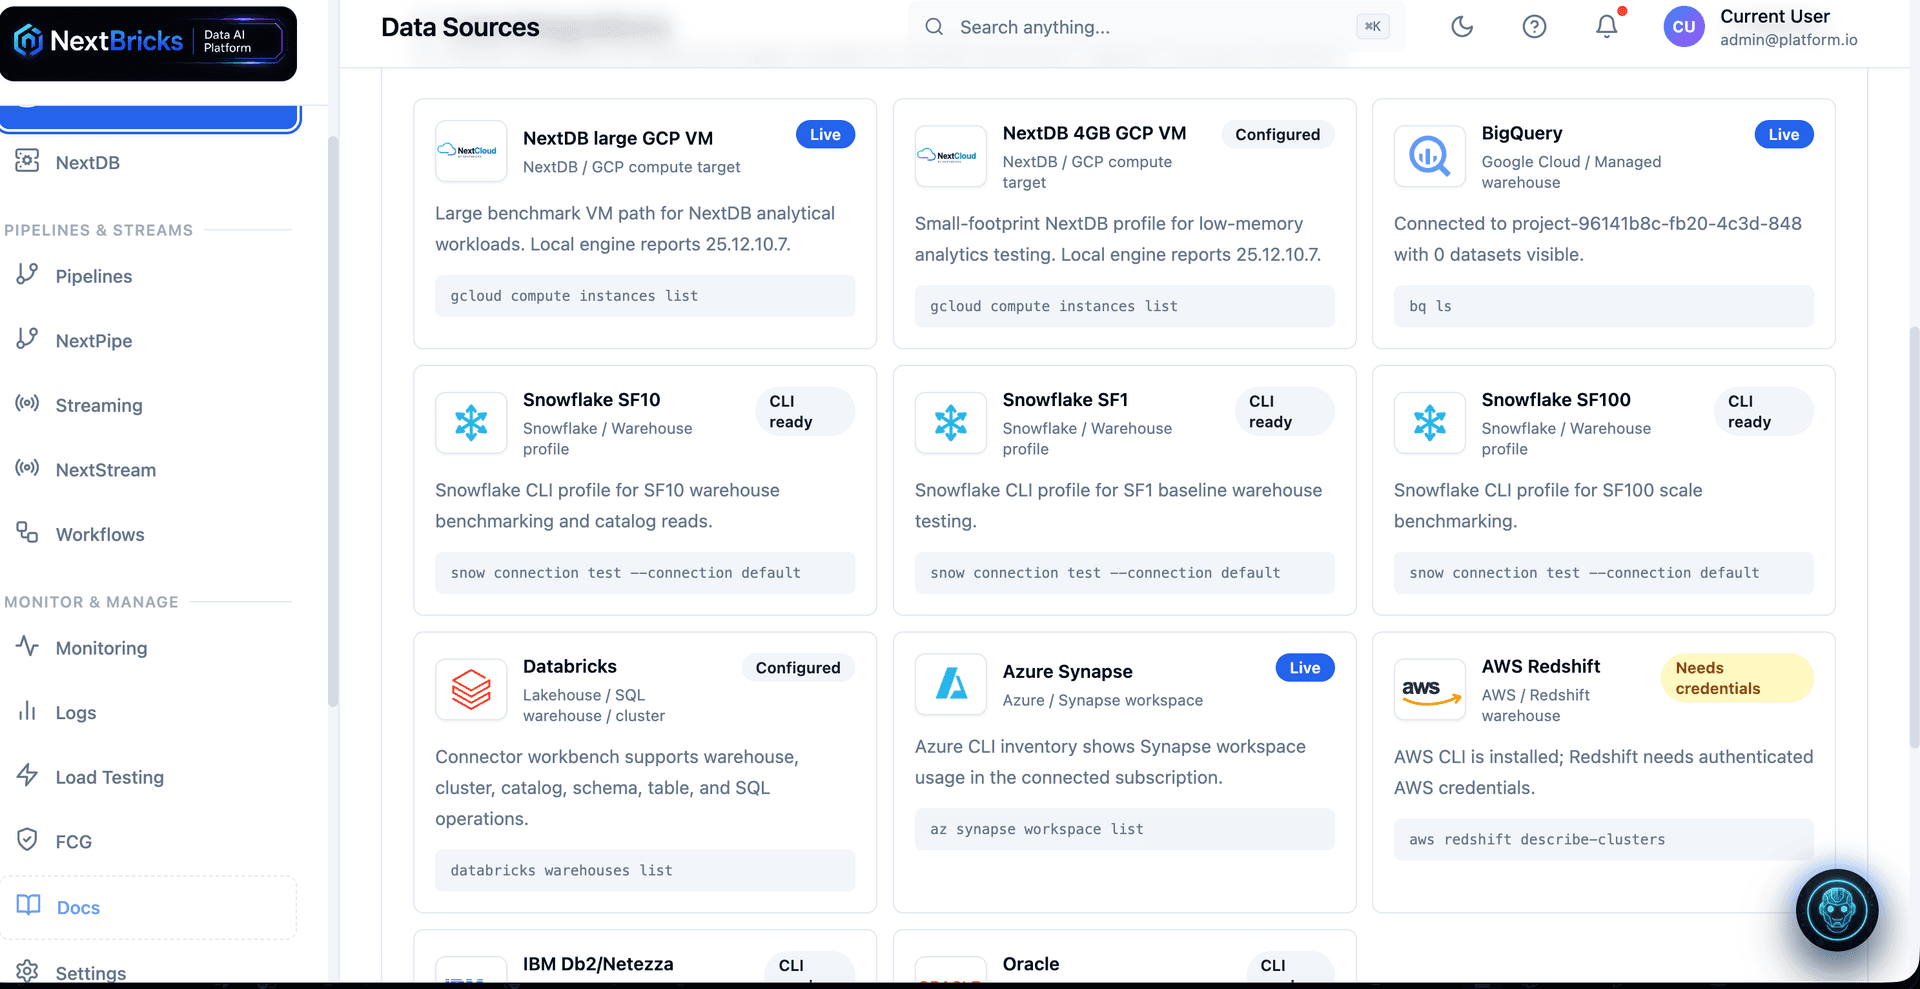Select Streaming in the sidebar
The height and width of the screenshot is (989, 1920).
(99, 405)
